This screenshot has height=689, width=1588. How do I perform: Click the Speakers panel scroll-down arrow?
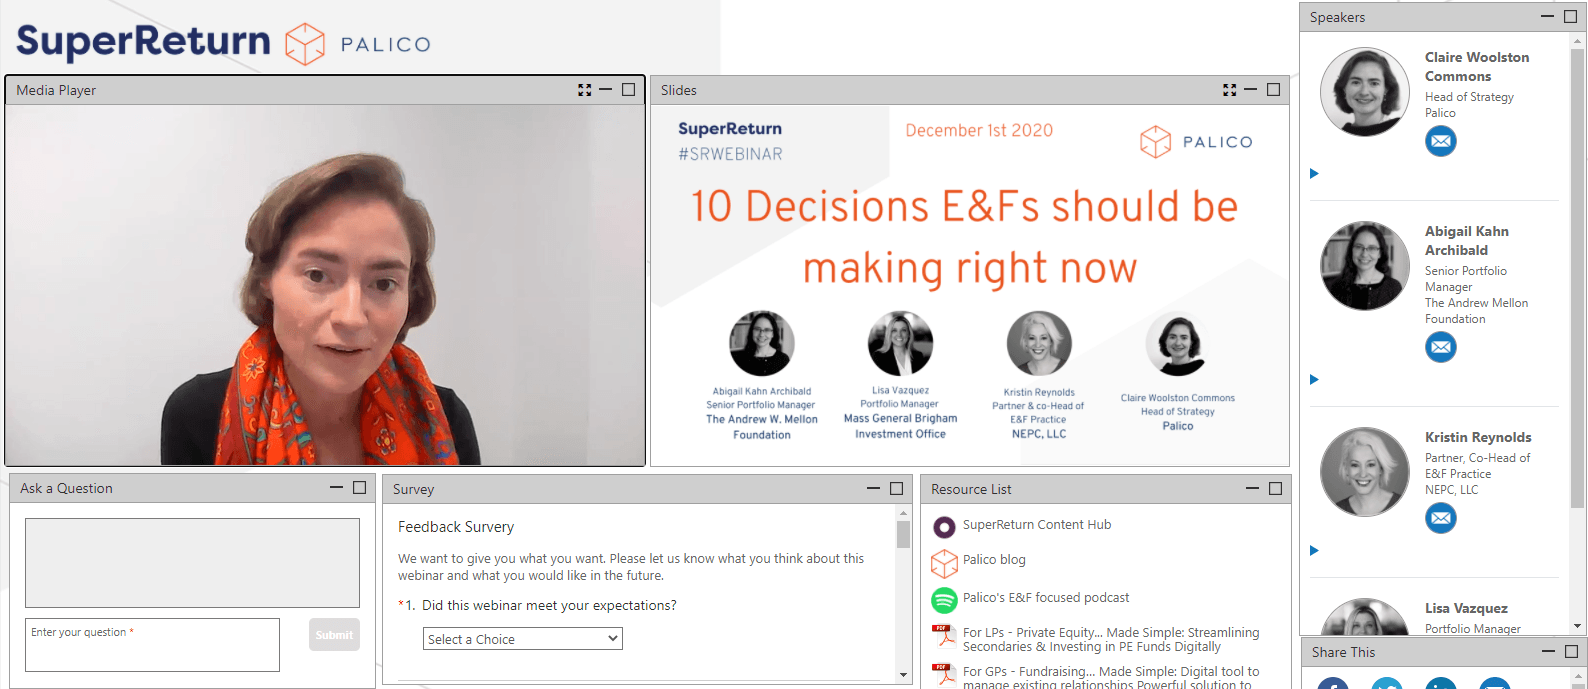(x=1578, y=627)
